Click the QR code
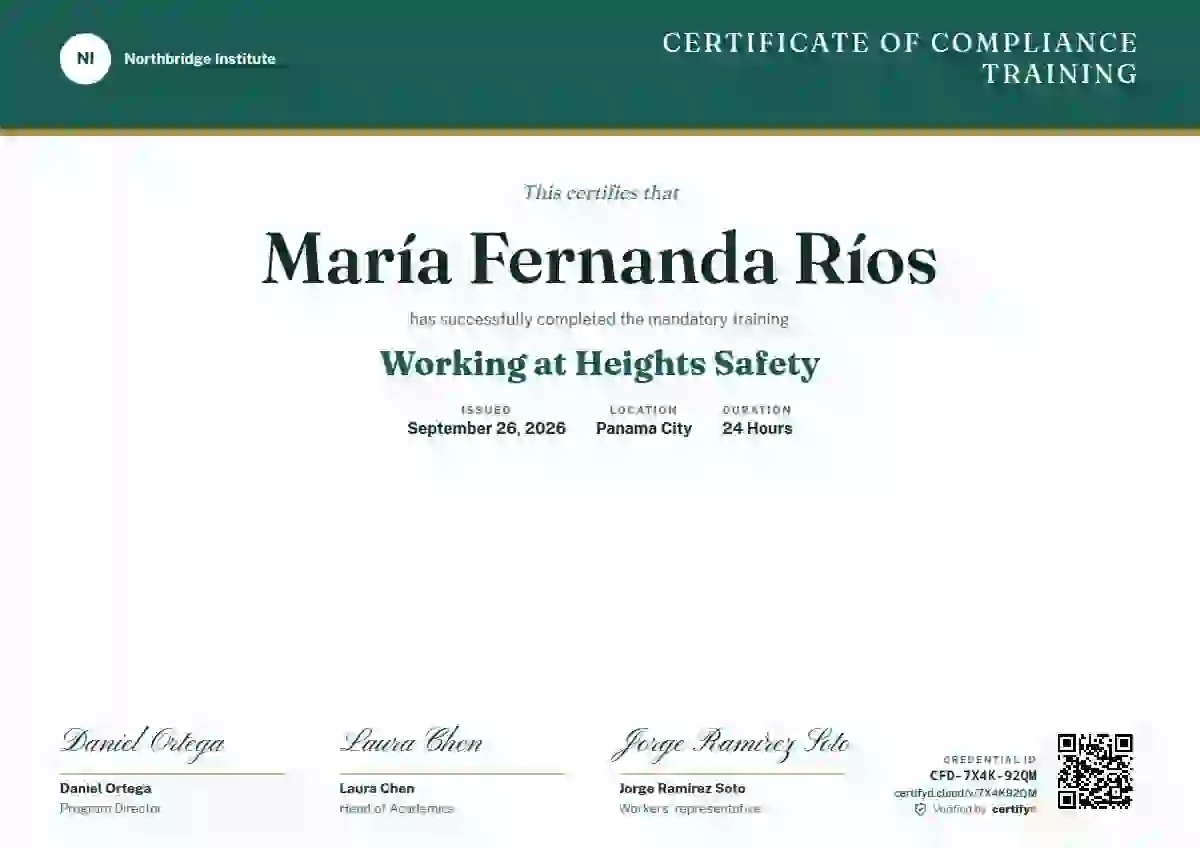1200x848 pixels. coord(1095,771)
